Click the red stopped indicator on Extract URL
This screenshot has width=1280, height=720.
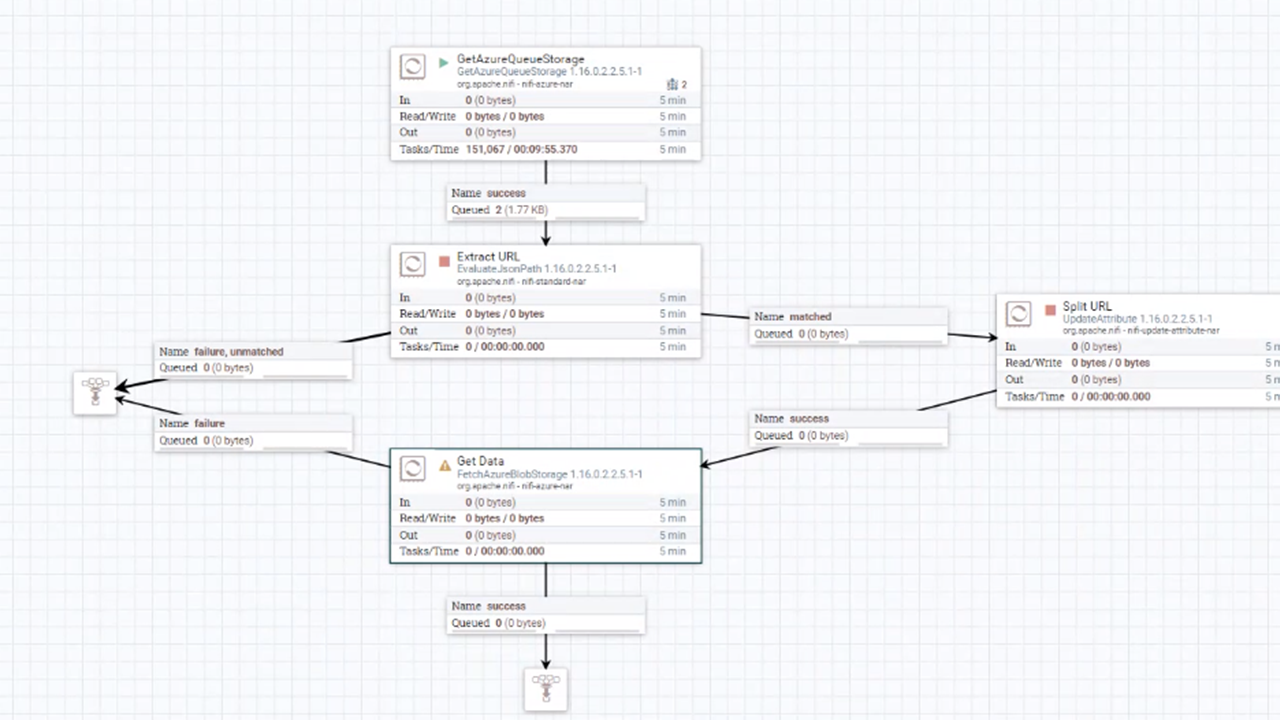[444, 261]
